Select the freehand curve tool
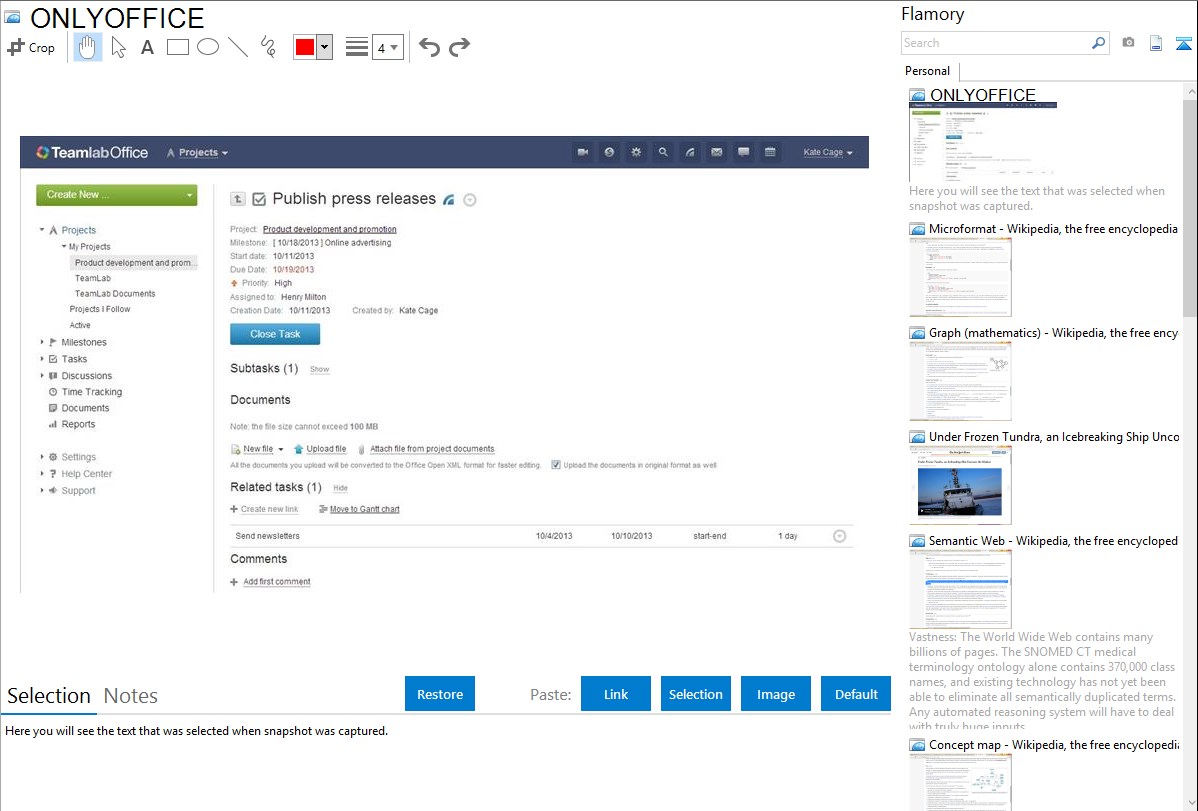 [268, 47]
